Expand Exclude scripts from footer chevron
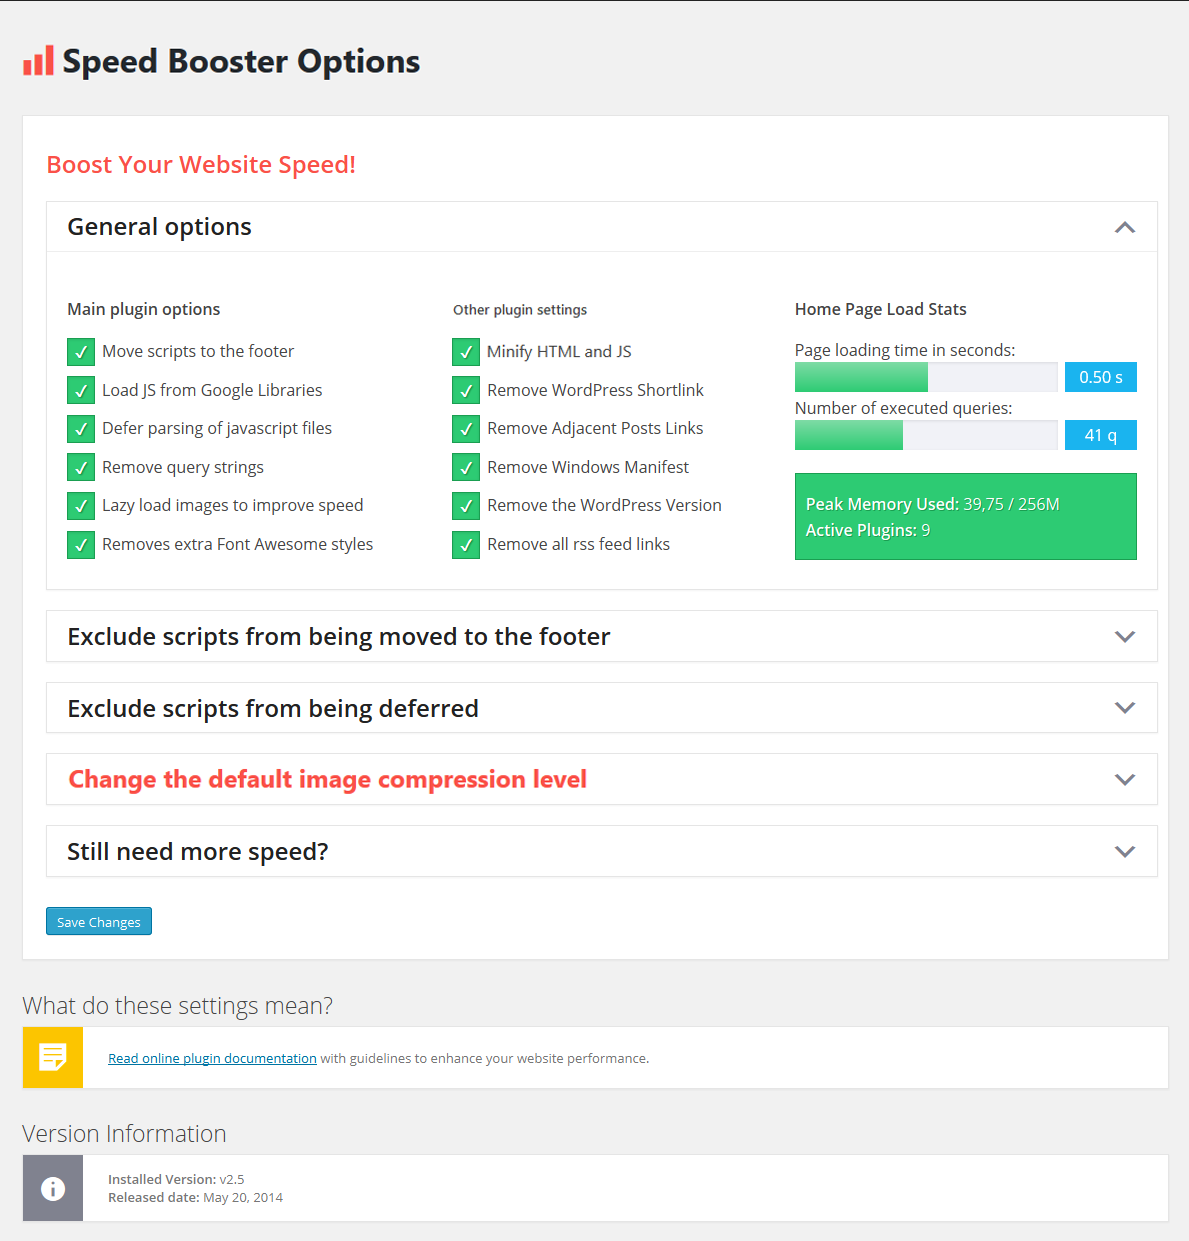Viewport: 1189px width, 1241px height. tap(1124, 637)
